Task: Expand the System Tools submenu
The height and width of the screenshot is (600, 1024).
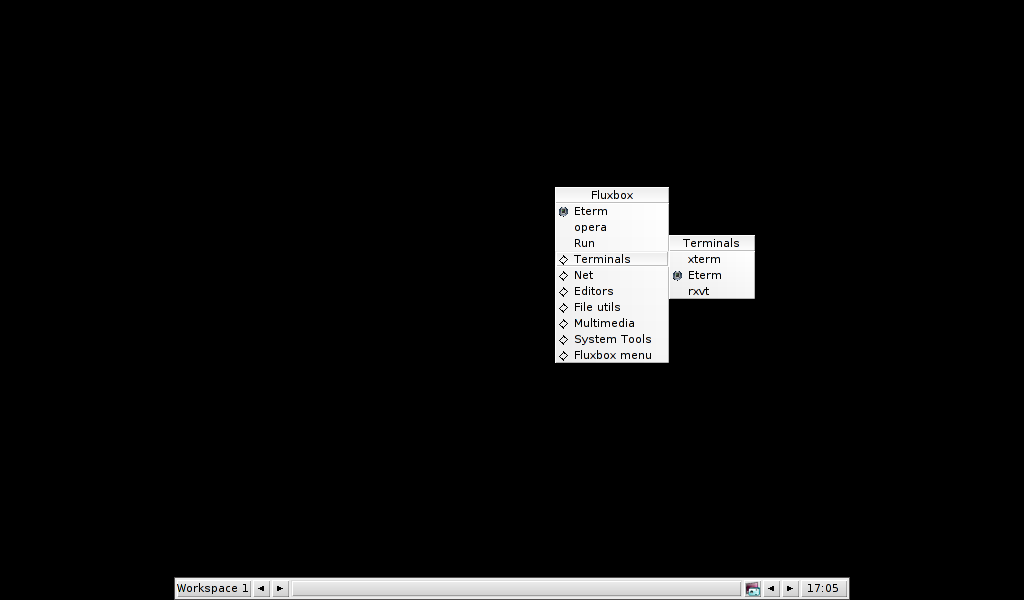Action: point(611,339)
